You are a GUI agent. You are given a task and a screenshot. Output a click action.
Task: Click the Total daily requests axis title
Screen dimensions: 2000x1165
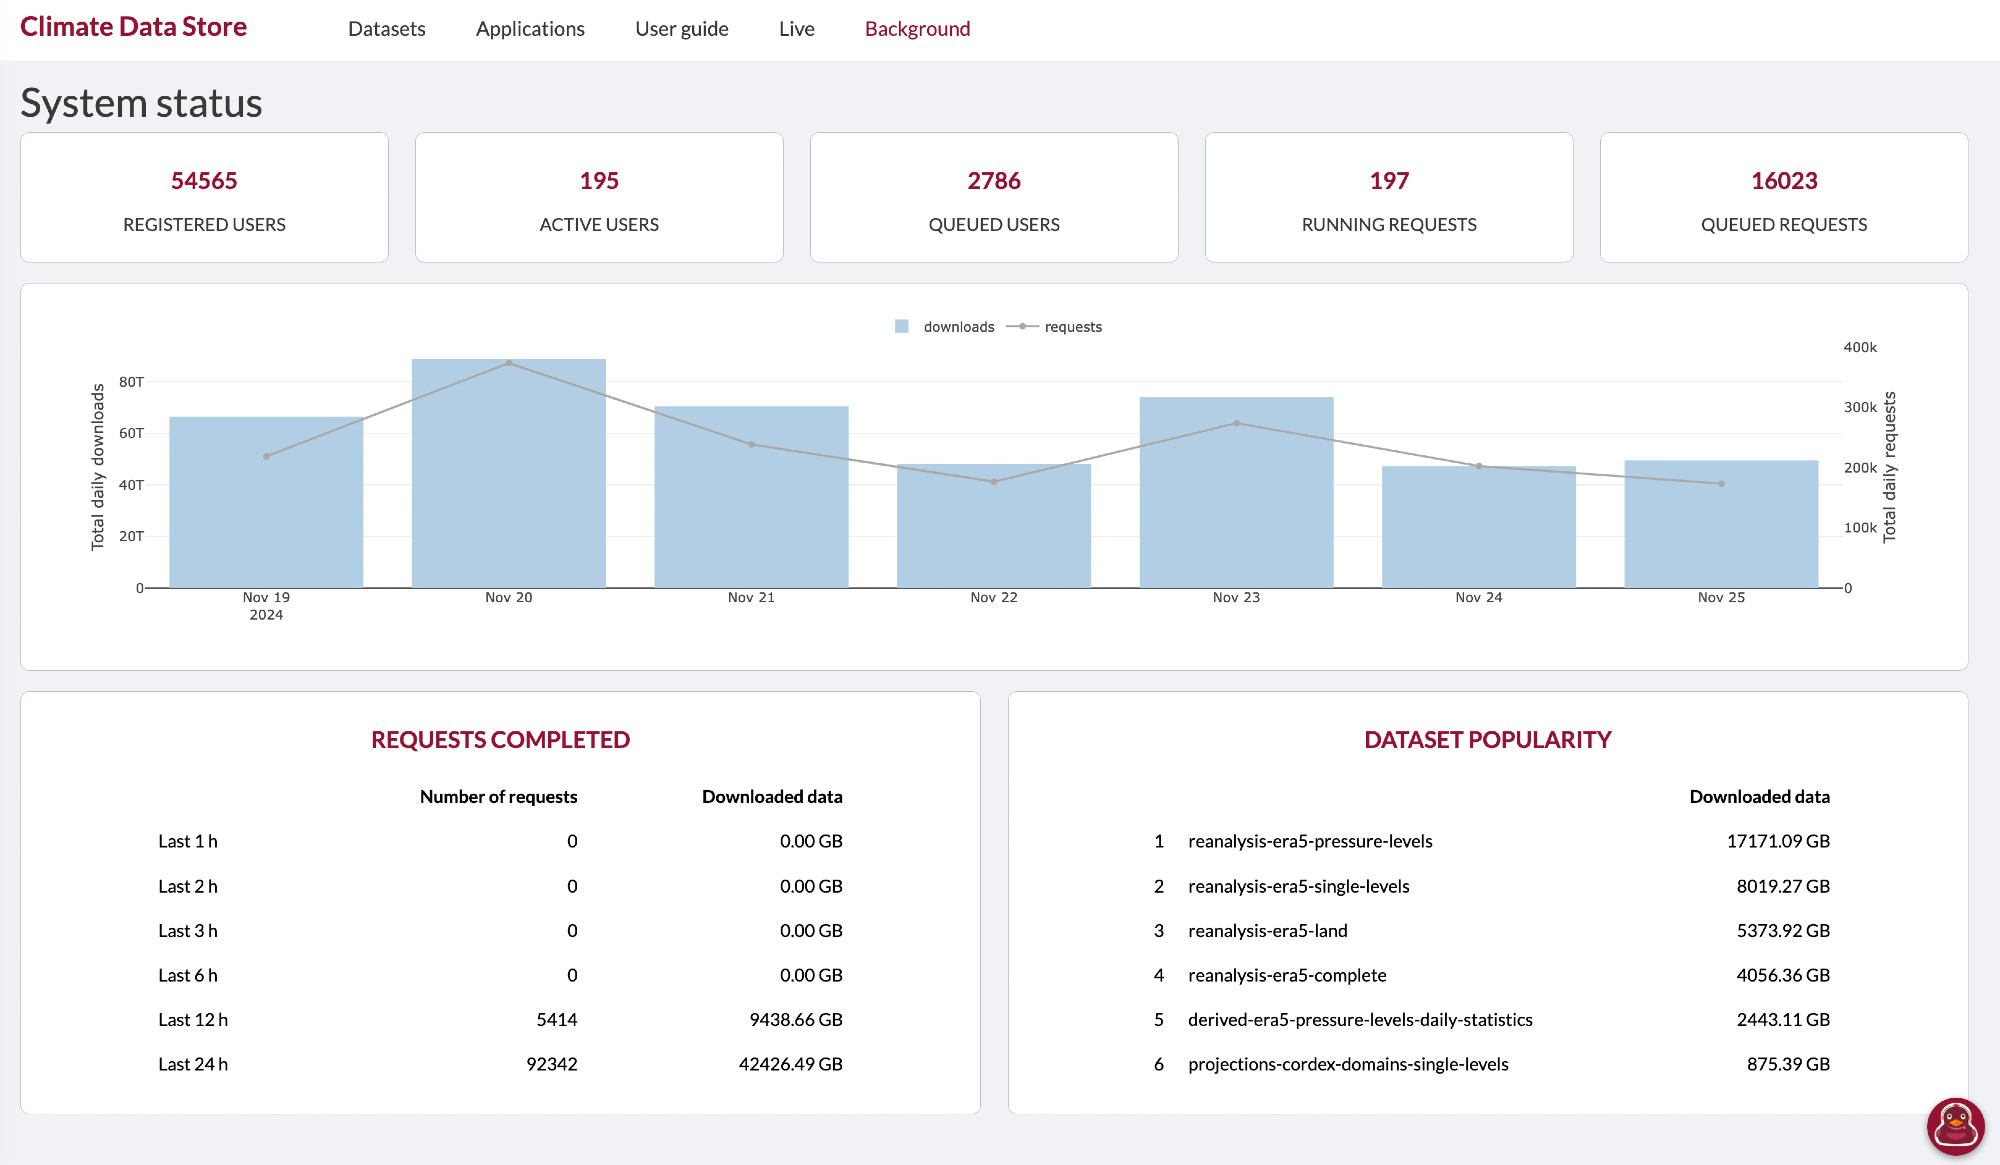click(x=1889, y=467)
